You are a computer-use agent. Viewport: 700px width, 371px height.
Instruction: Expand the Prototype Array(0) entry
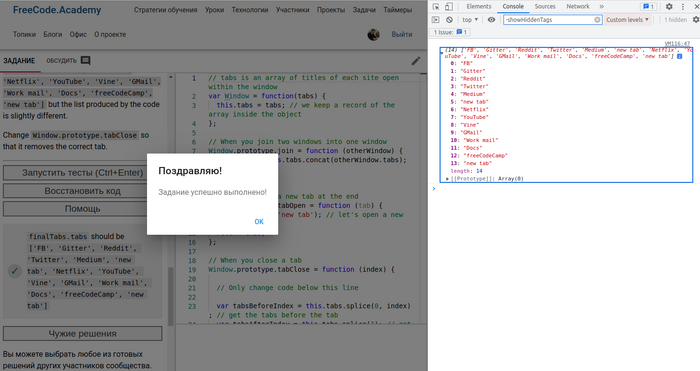[485, 179]
